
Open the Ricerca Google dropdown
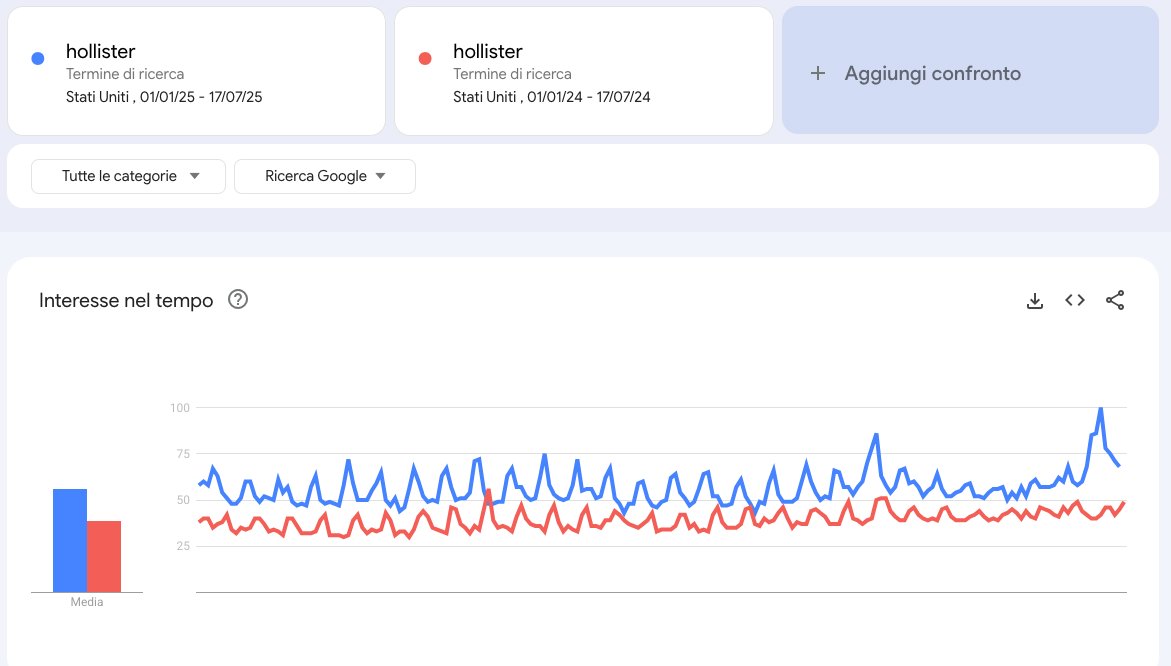pos(325,176)
